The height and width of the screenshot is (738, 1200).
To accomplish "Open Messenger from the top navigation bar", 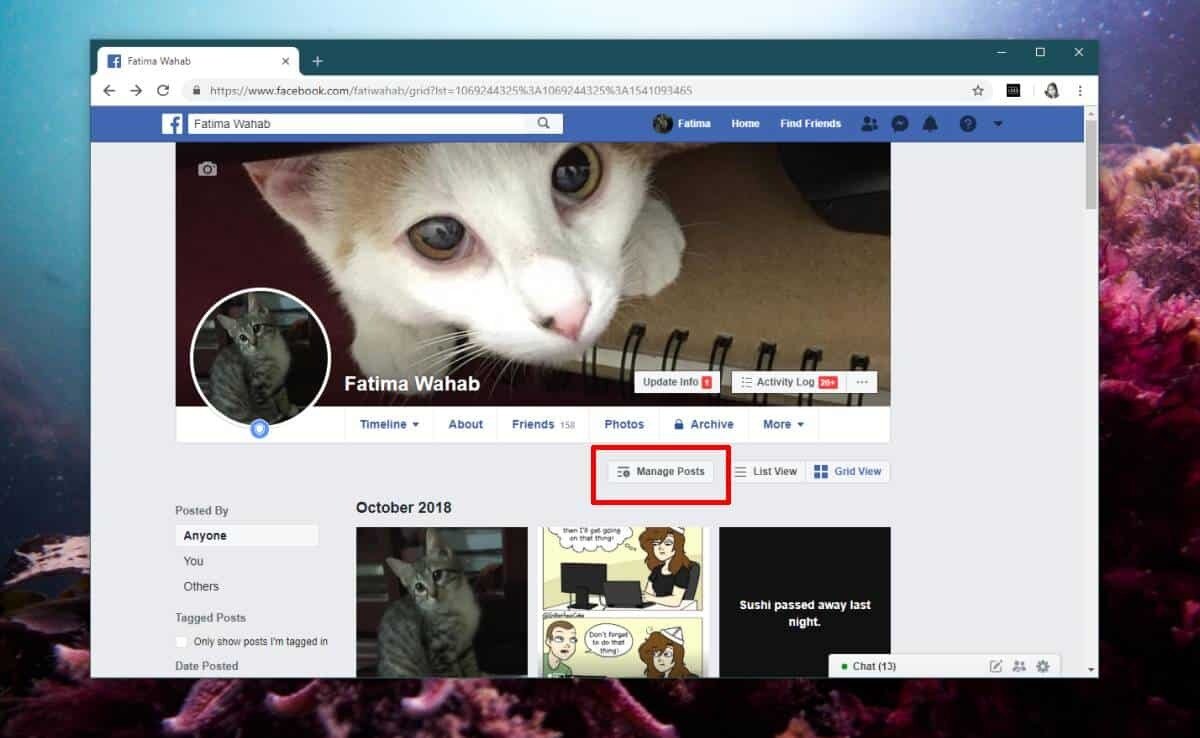I will click(x=901, y=123).
